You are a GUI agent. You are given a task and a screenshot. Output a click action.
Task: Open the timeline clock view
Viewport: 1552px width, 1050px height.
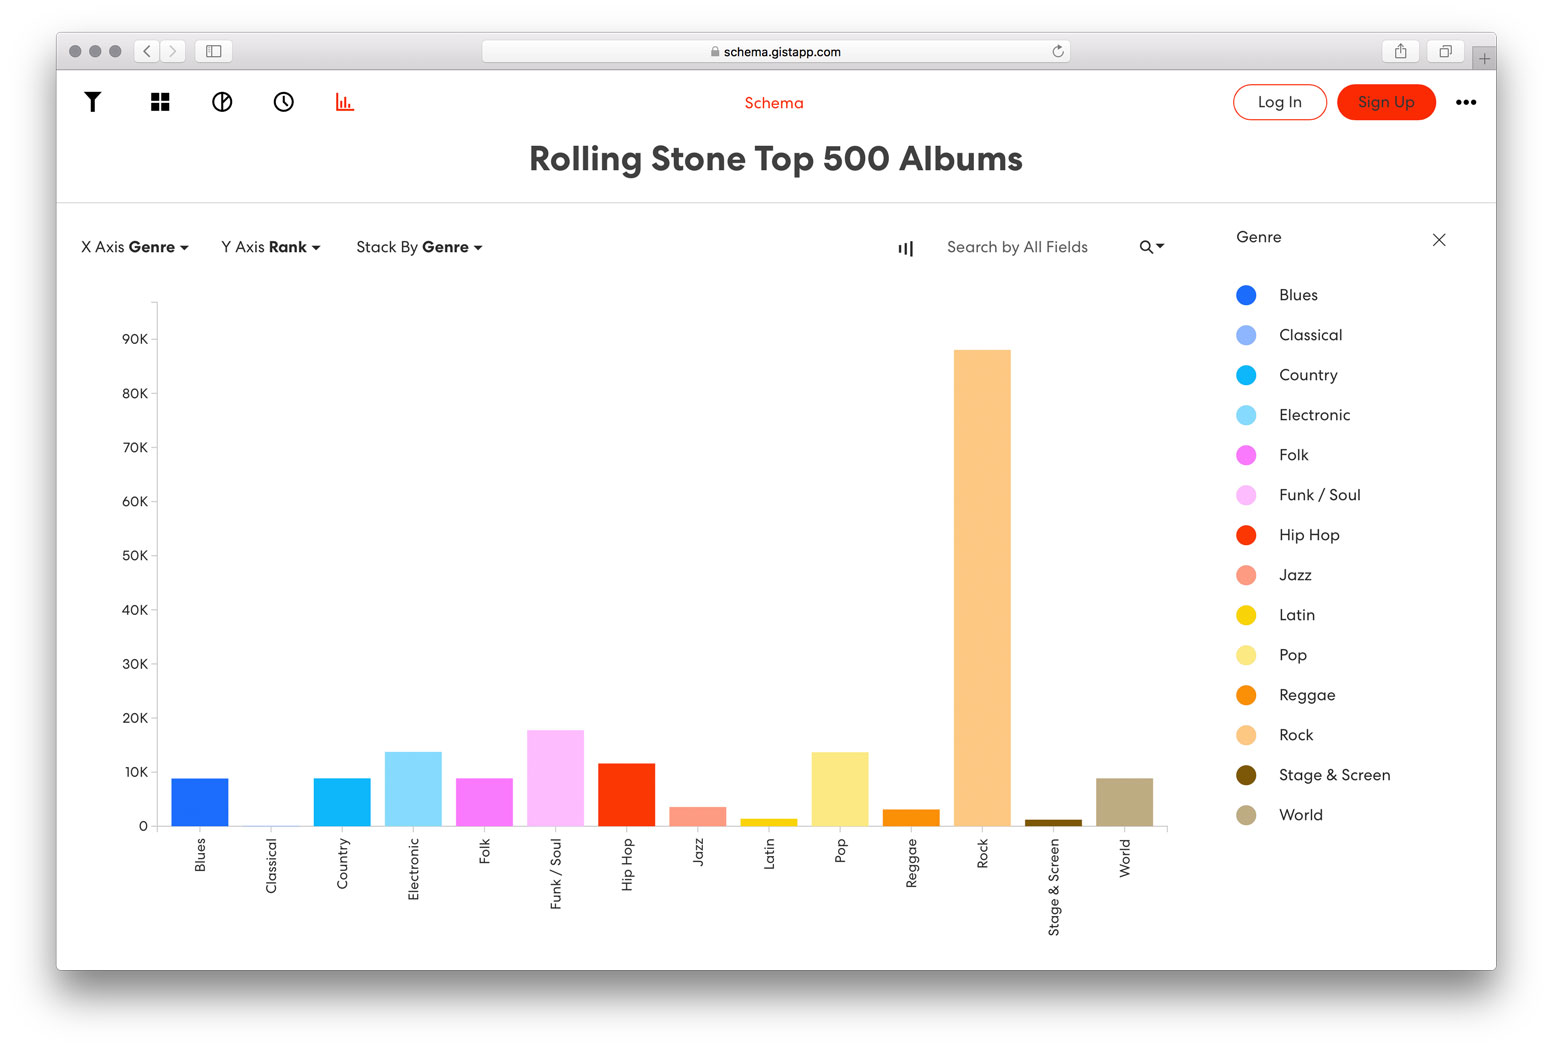pos(284,102)
